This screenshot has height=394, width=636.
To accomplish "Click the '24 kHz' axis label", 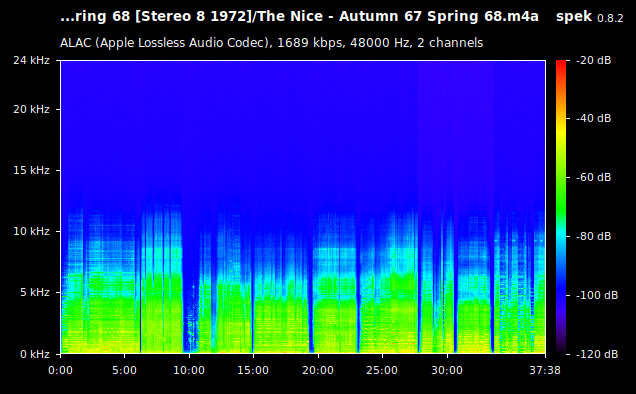I will [x=31, y=60].
